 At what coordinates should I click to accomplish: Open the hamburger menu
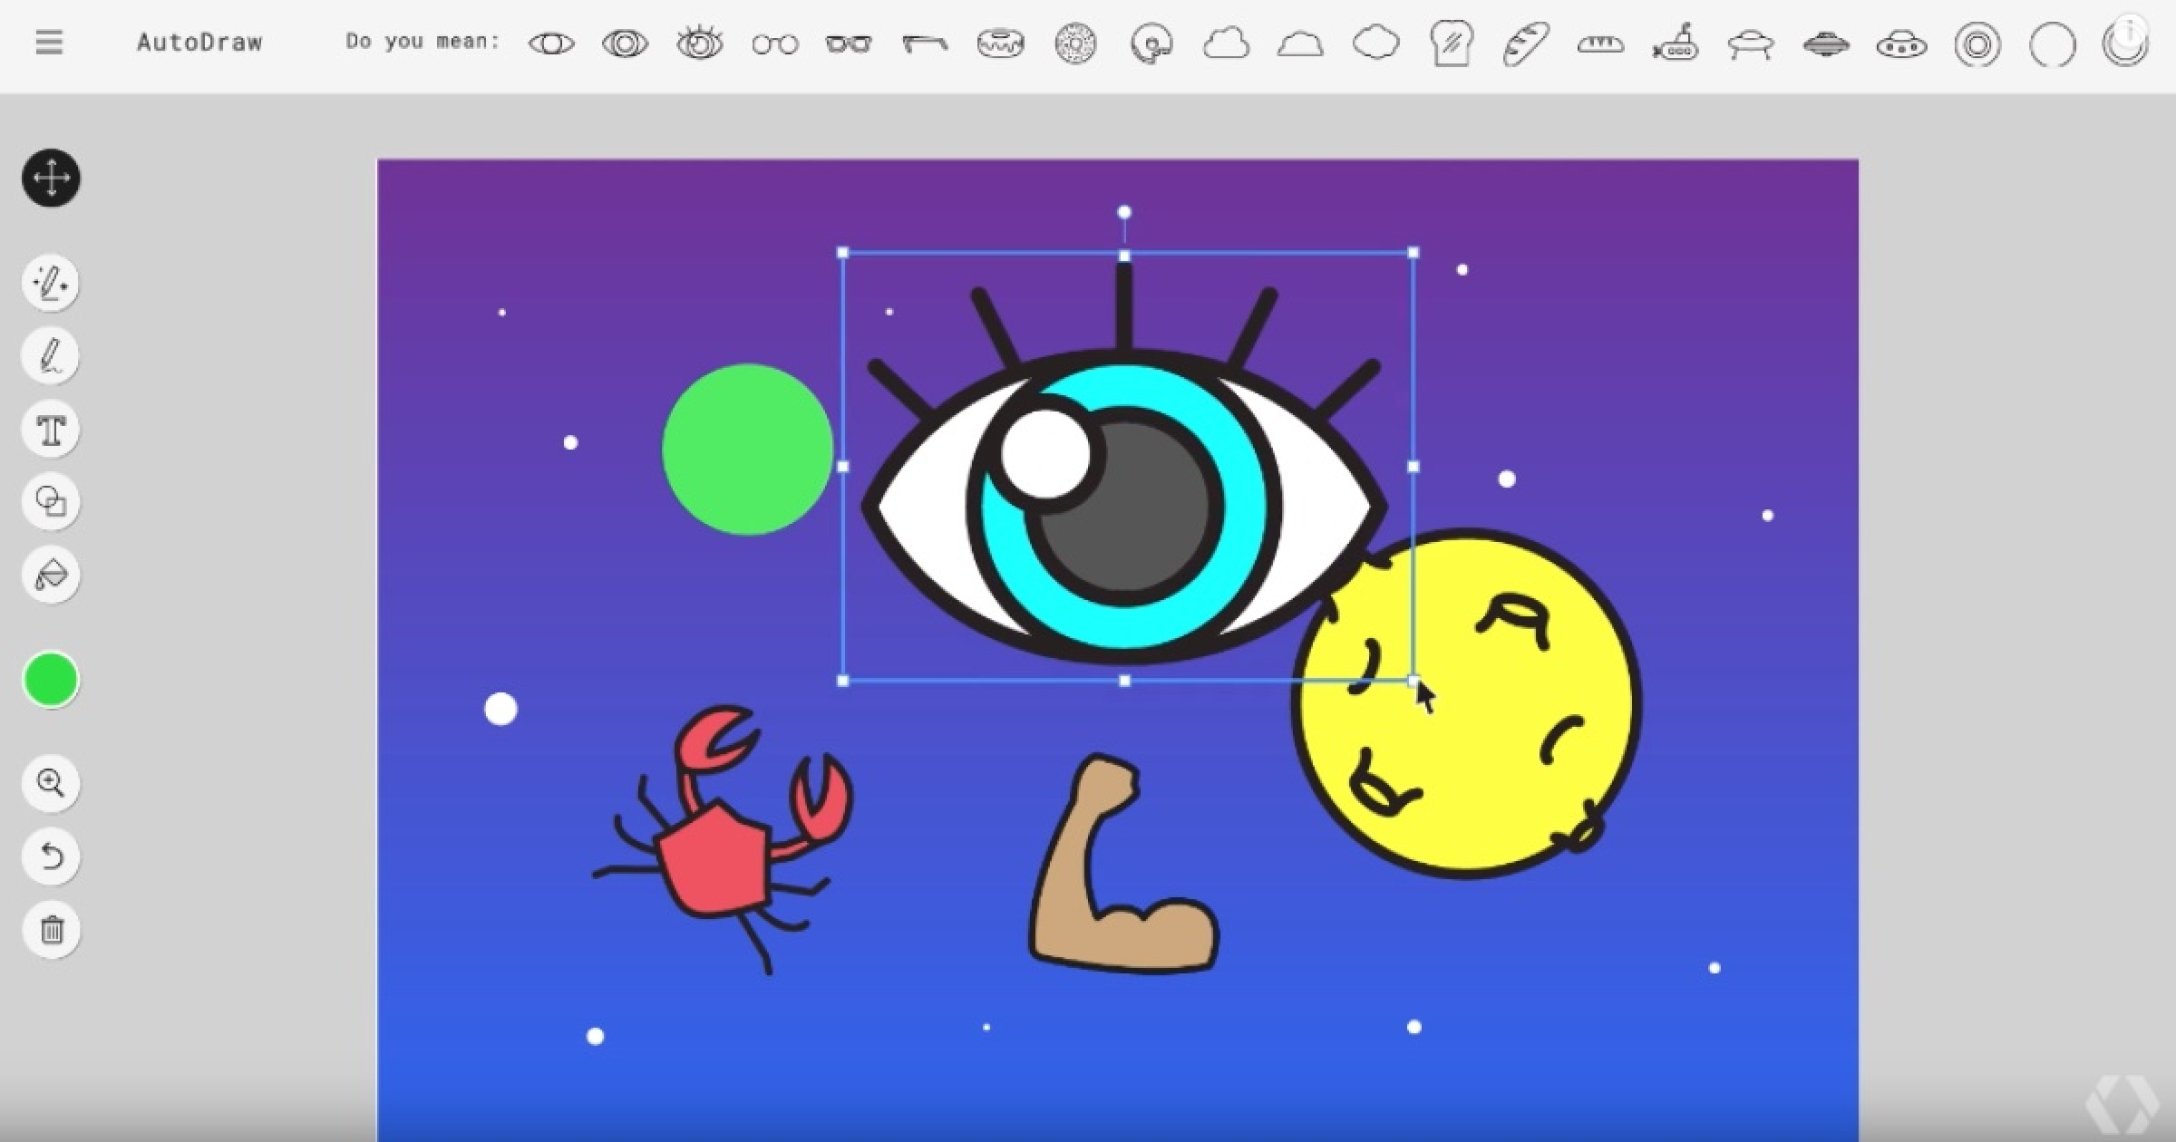(x=49, y=42)
